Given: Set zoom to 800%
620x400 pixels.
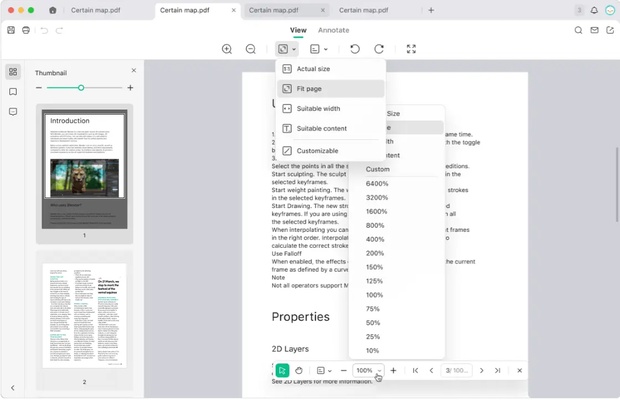Looking at the screenshot, I should click(x=375, y=225).
